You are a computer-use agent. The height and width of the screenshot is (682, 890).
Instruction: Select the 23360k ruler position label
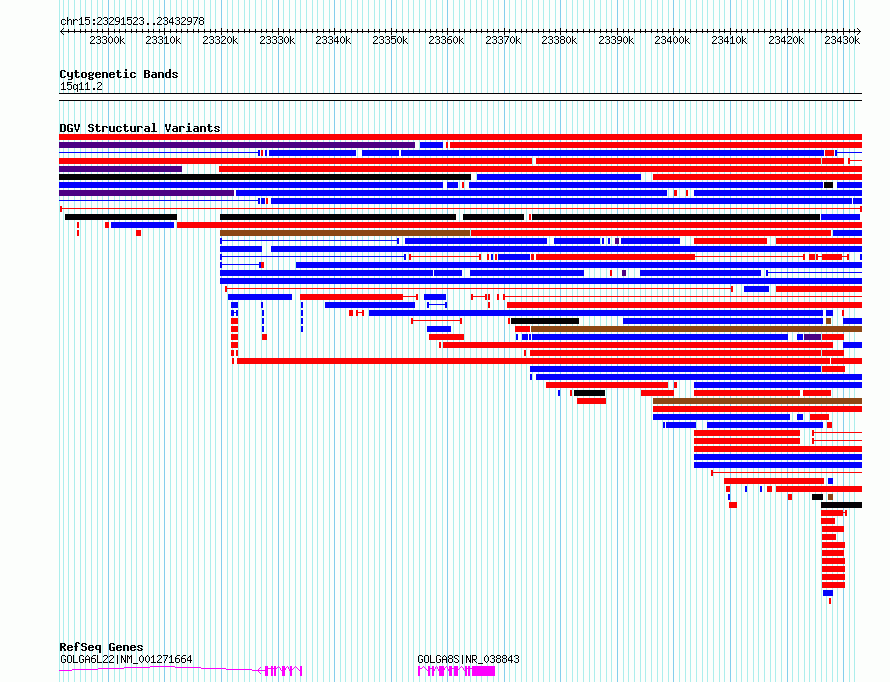point(446,40)
